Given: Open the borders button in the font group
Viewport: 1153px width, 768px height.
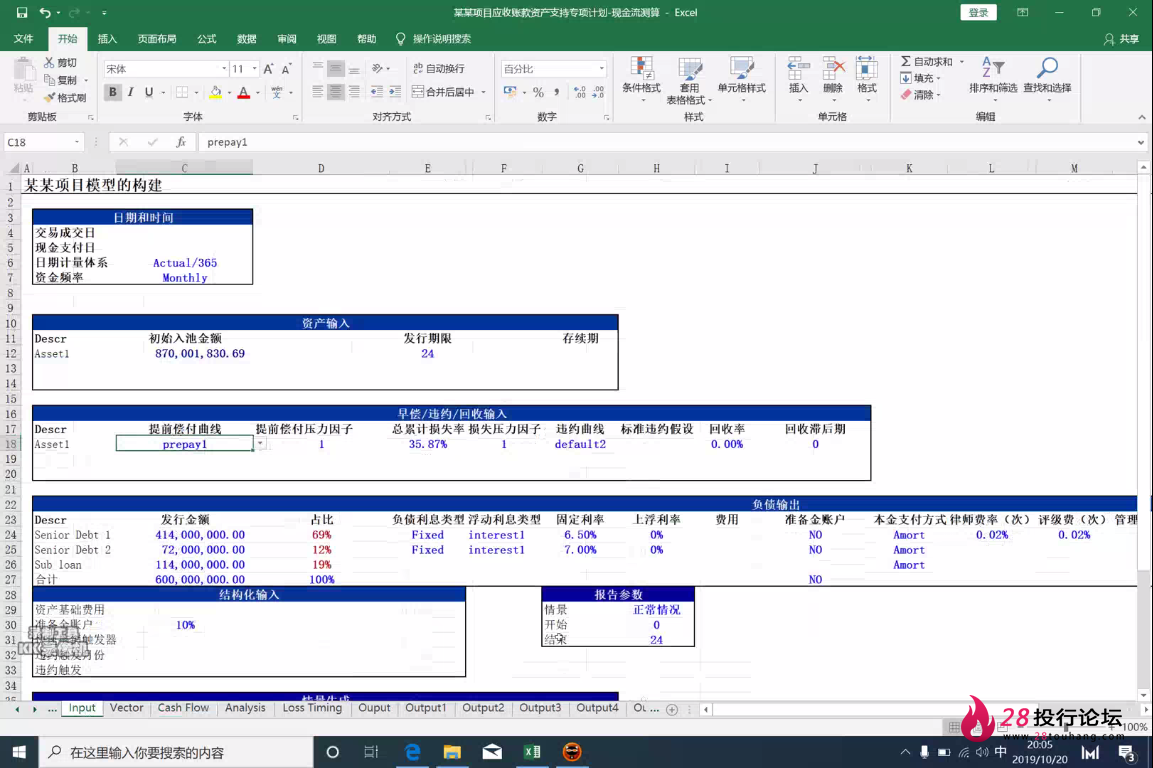Looking at the screenshot, I should pyautogui.click(x=182, y=93).
